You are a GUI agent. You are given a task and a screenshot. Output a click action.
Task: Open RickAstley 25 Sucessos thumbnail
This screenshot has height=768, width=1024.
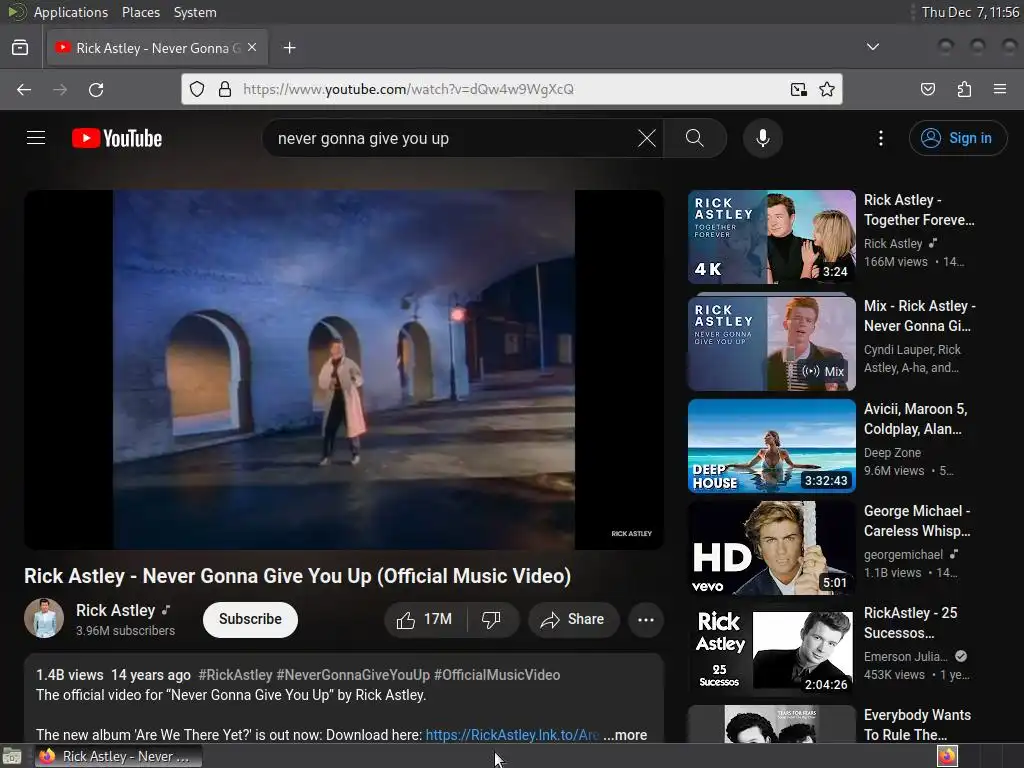[771, 649]
